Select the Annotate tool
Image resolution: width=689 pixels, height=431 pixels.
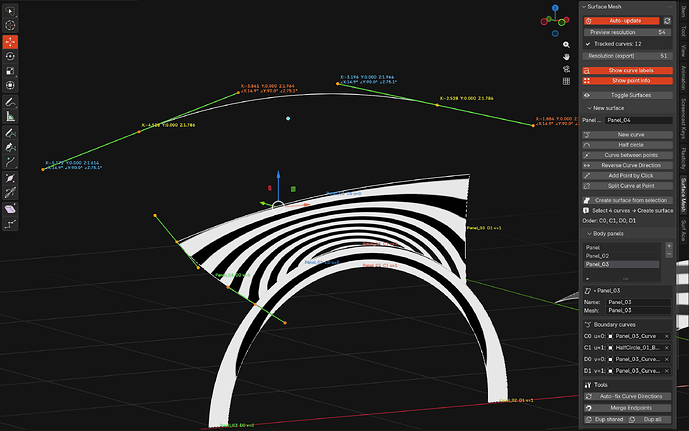click(x=10, y=102)
